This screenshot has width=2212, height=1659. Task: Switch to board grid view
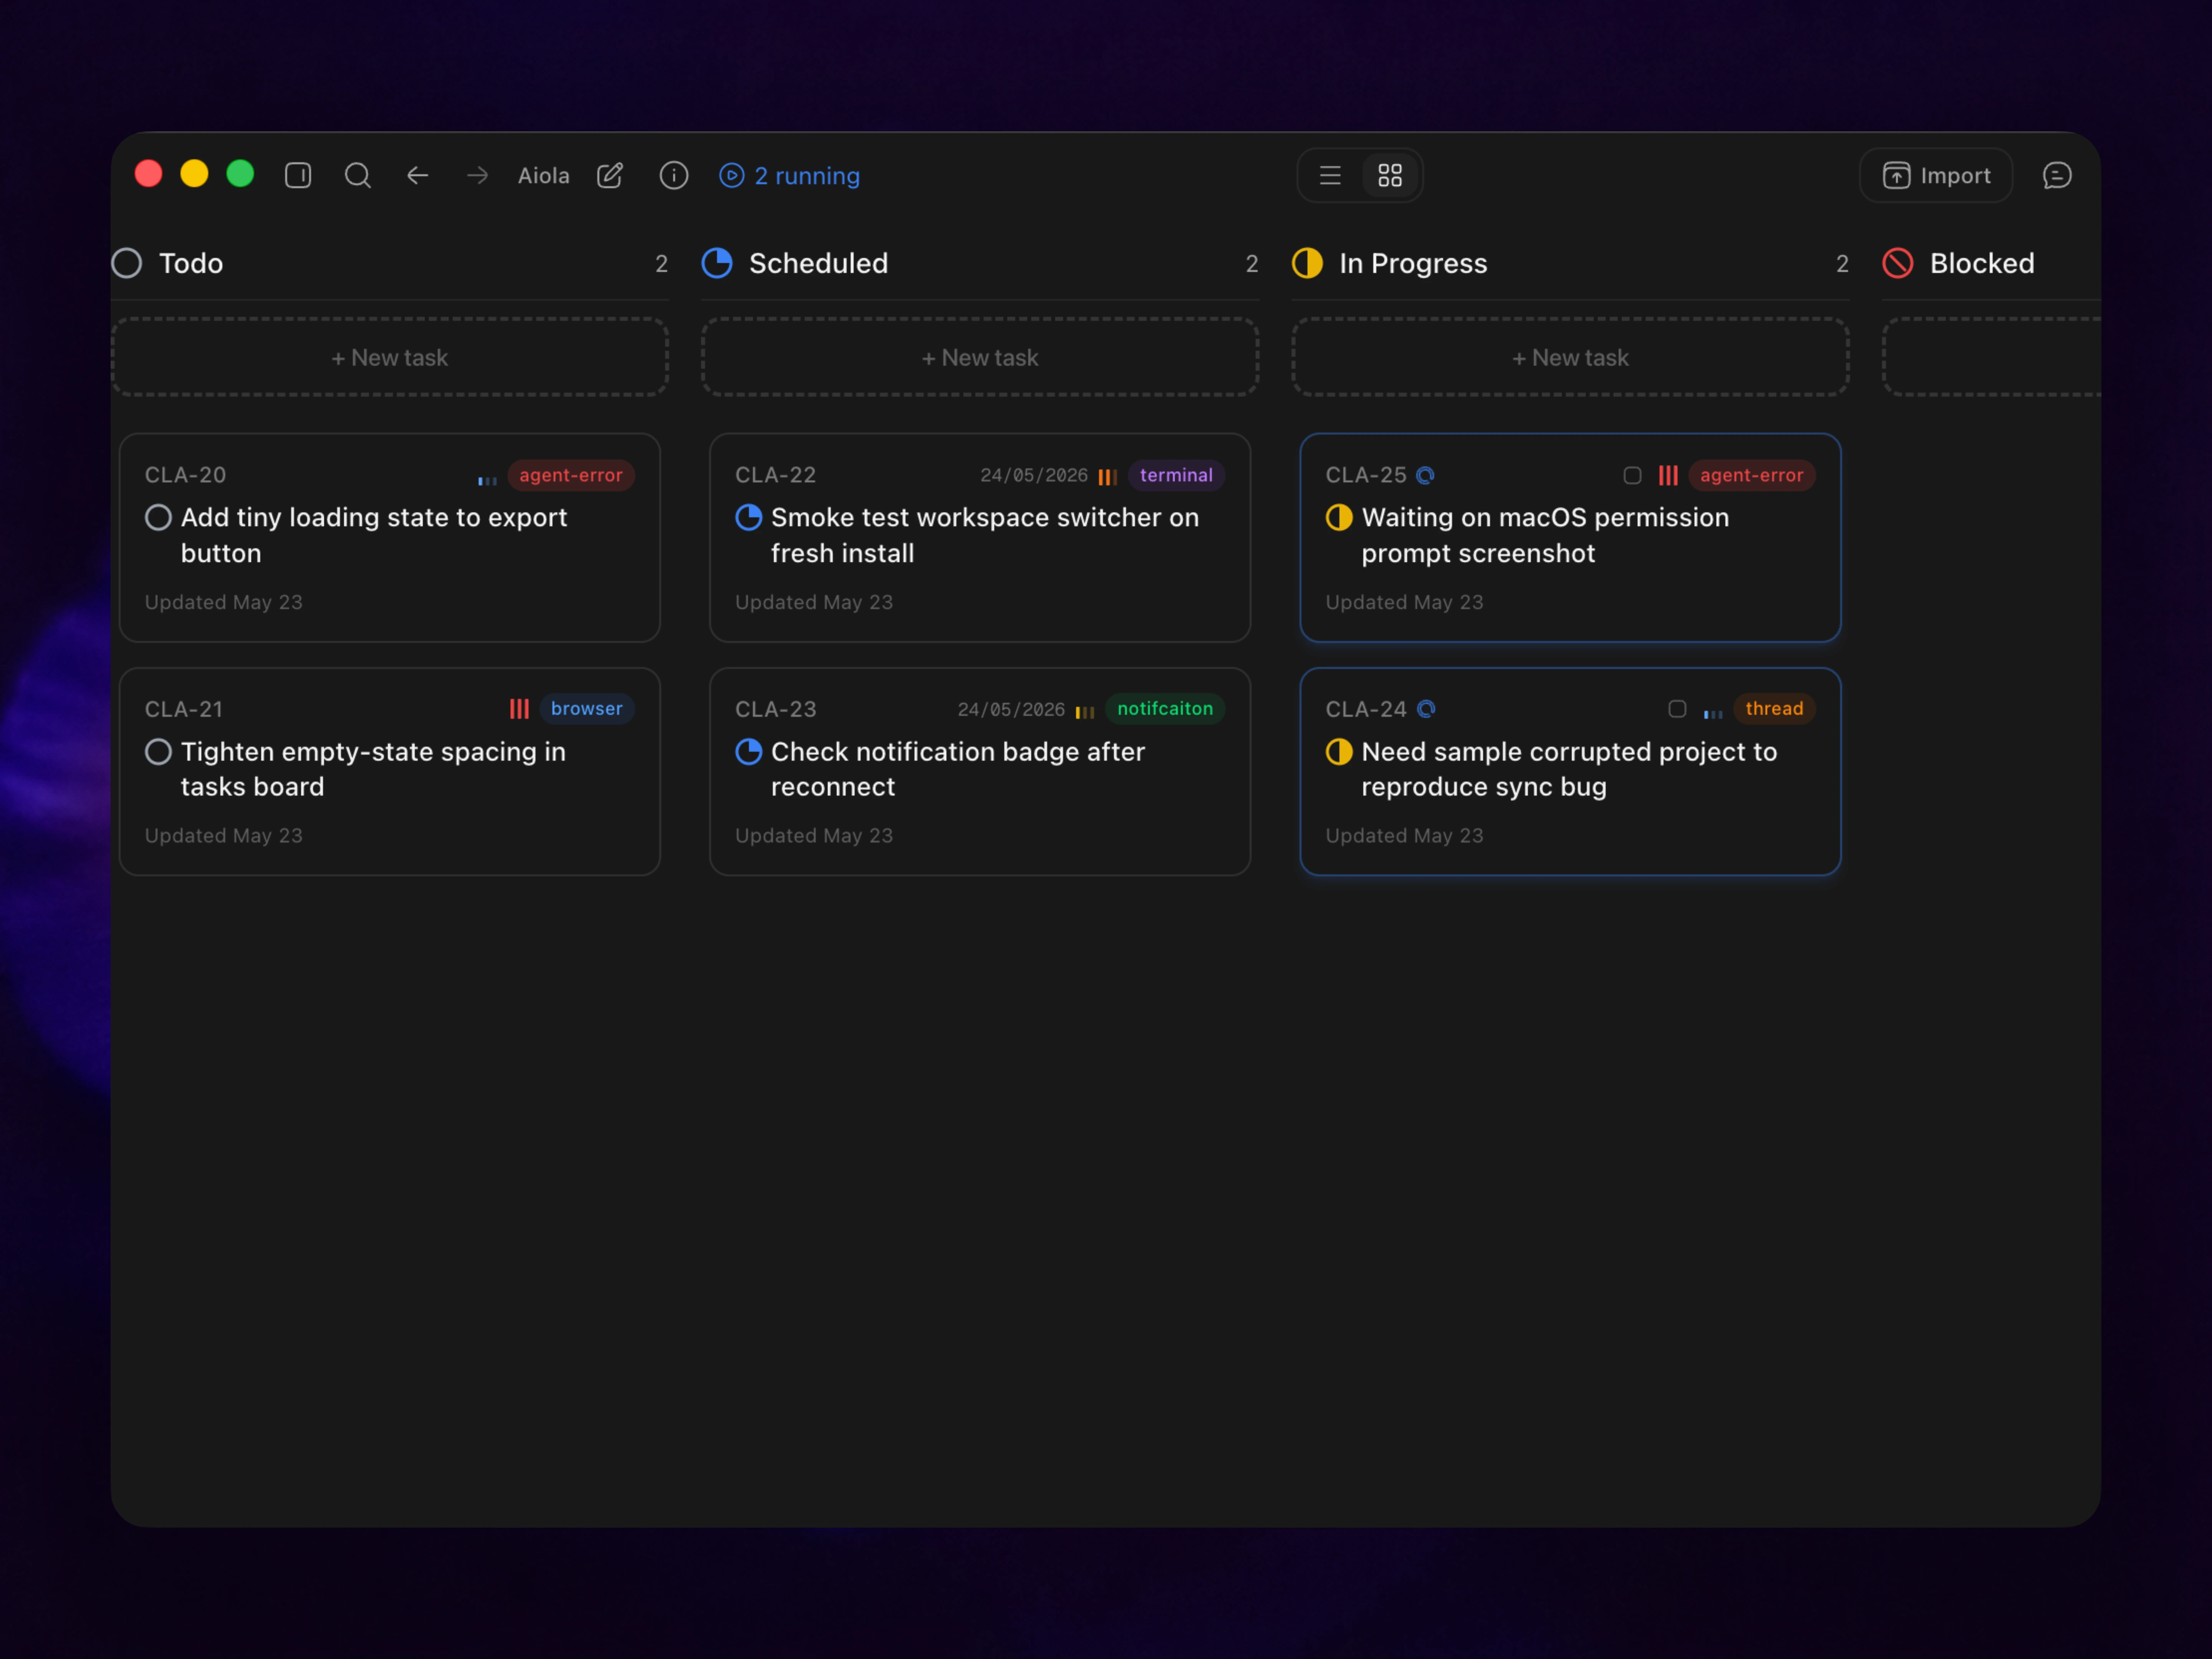[x=1390, y=176]
